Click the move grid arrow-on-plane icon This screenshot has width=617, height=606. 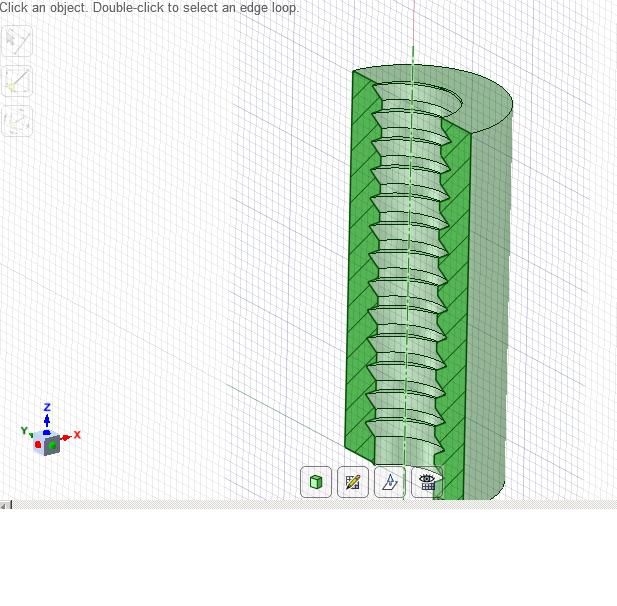coord(390,482)
